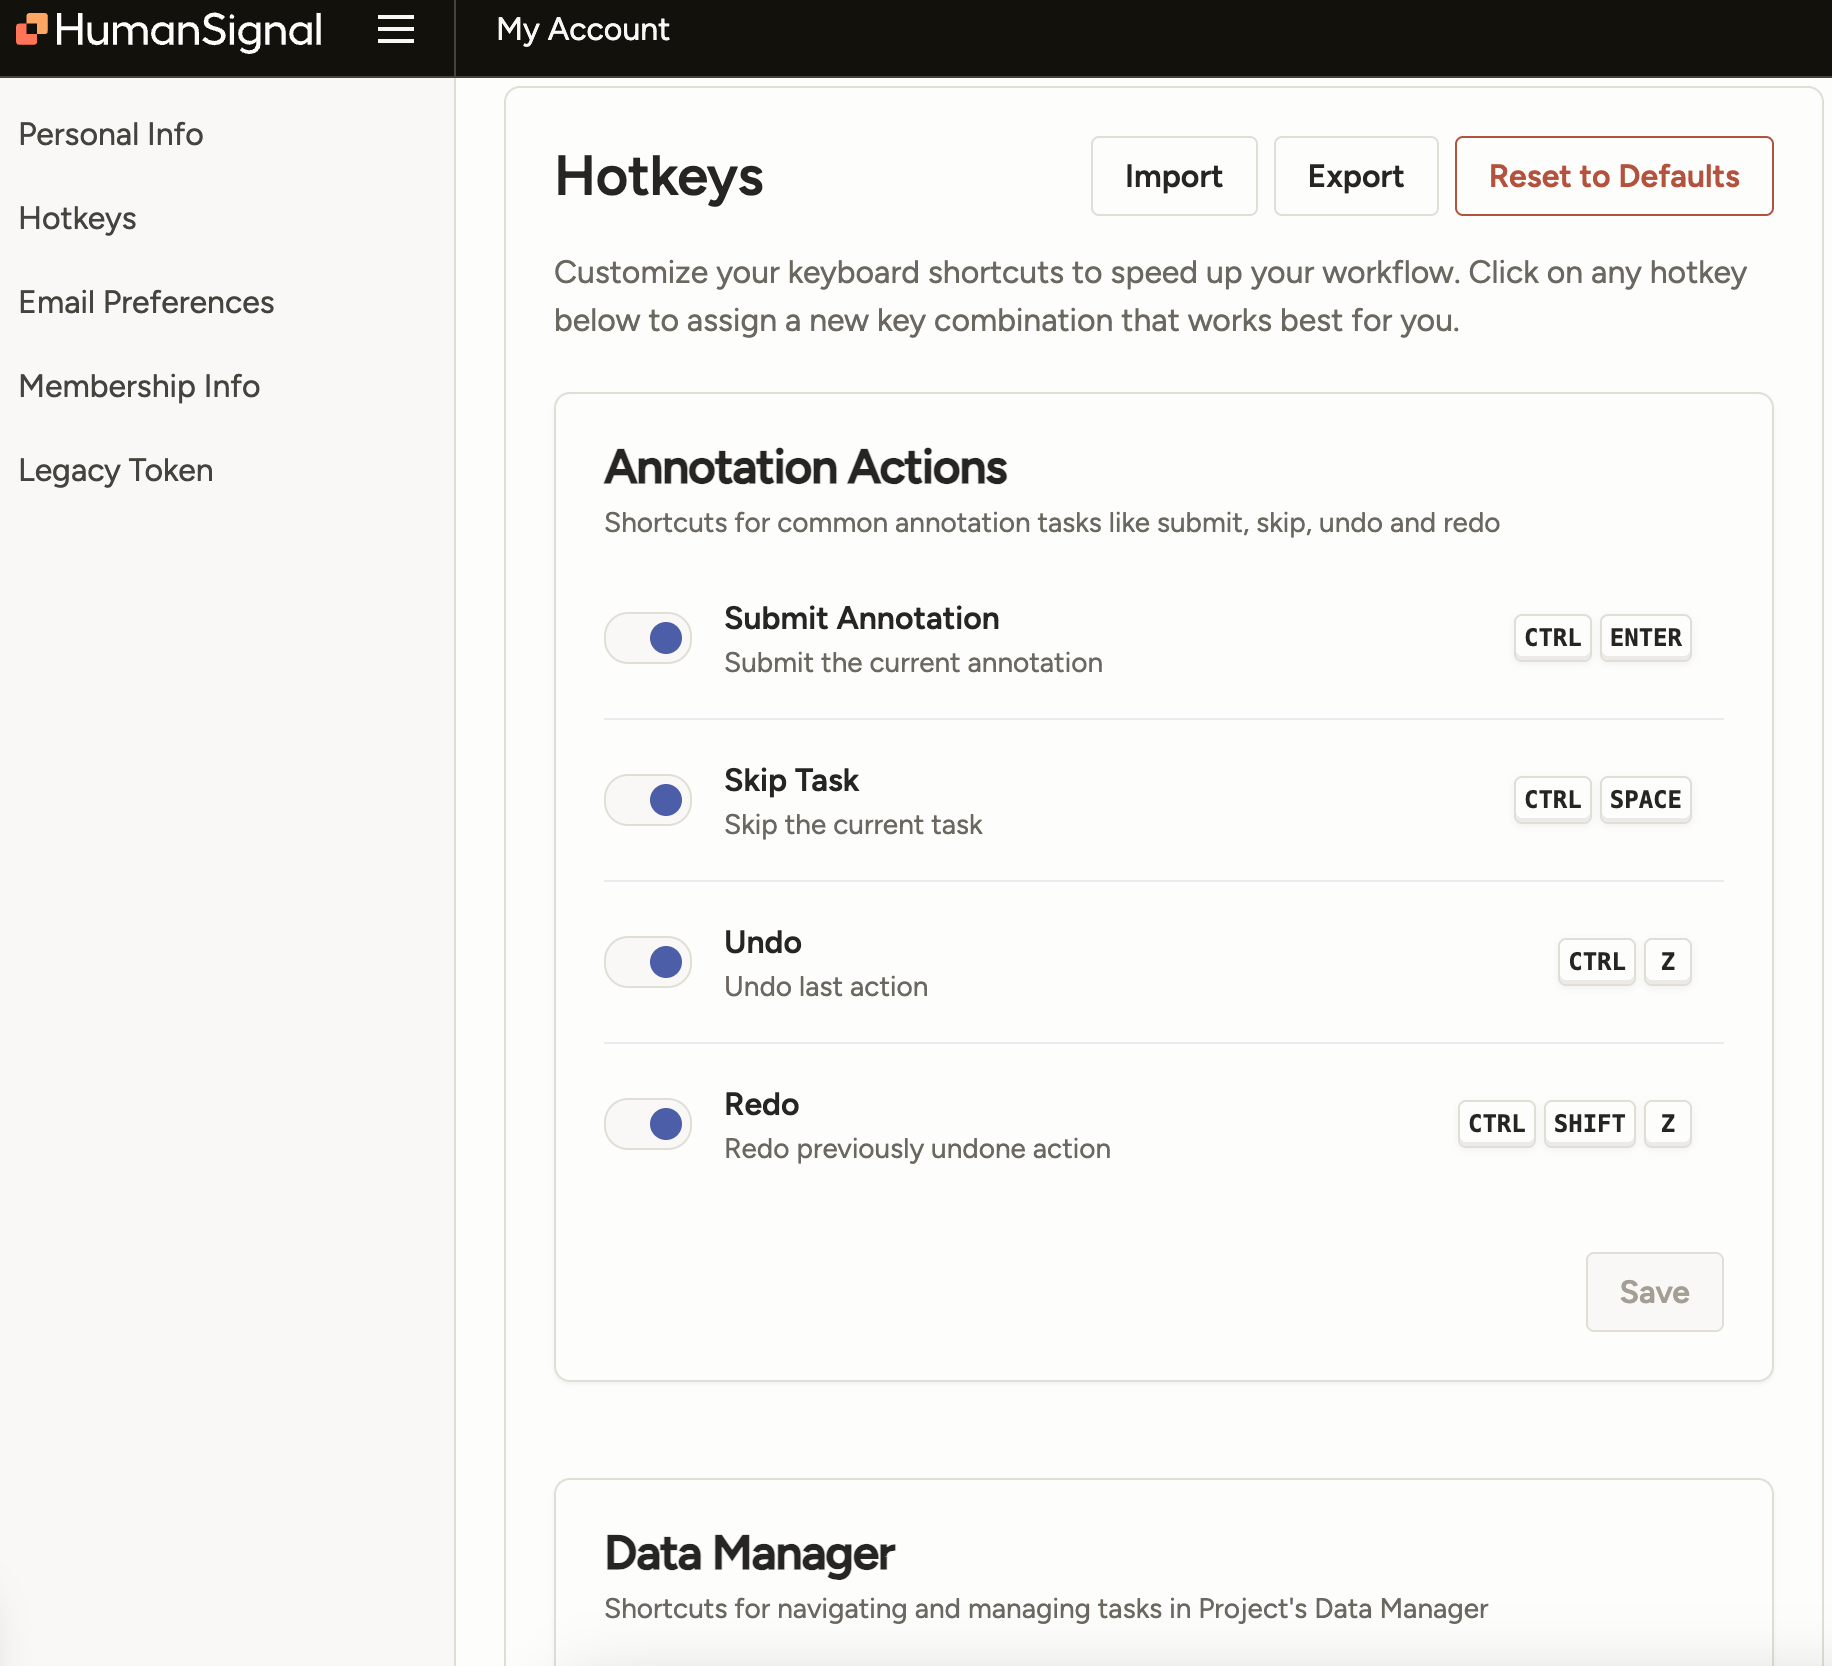Click the Import button
1832x1666 pixels.
[x=1173, y=176]
